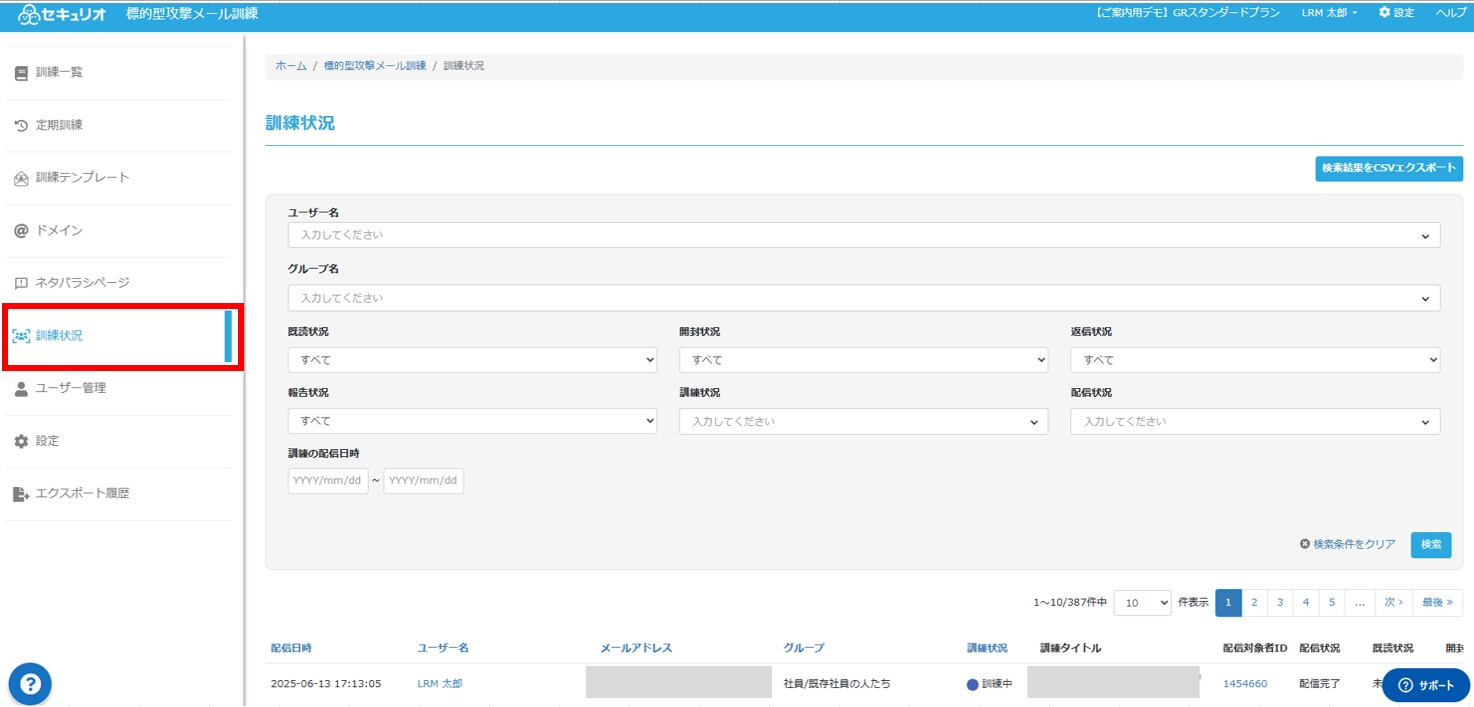
Task: Open the 返信状況 dropdown
Action: coord(1256,360)
